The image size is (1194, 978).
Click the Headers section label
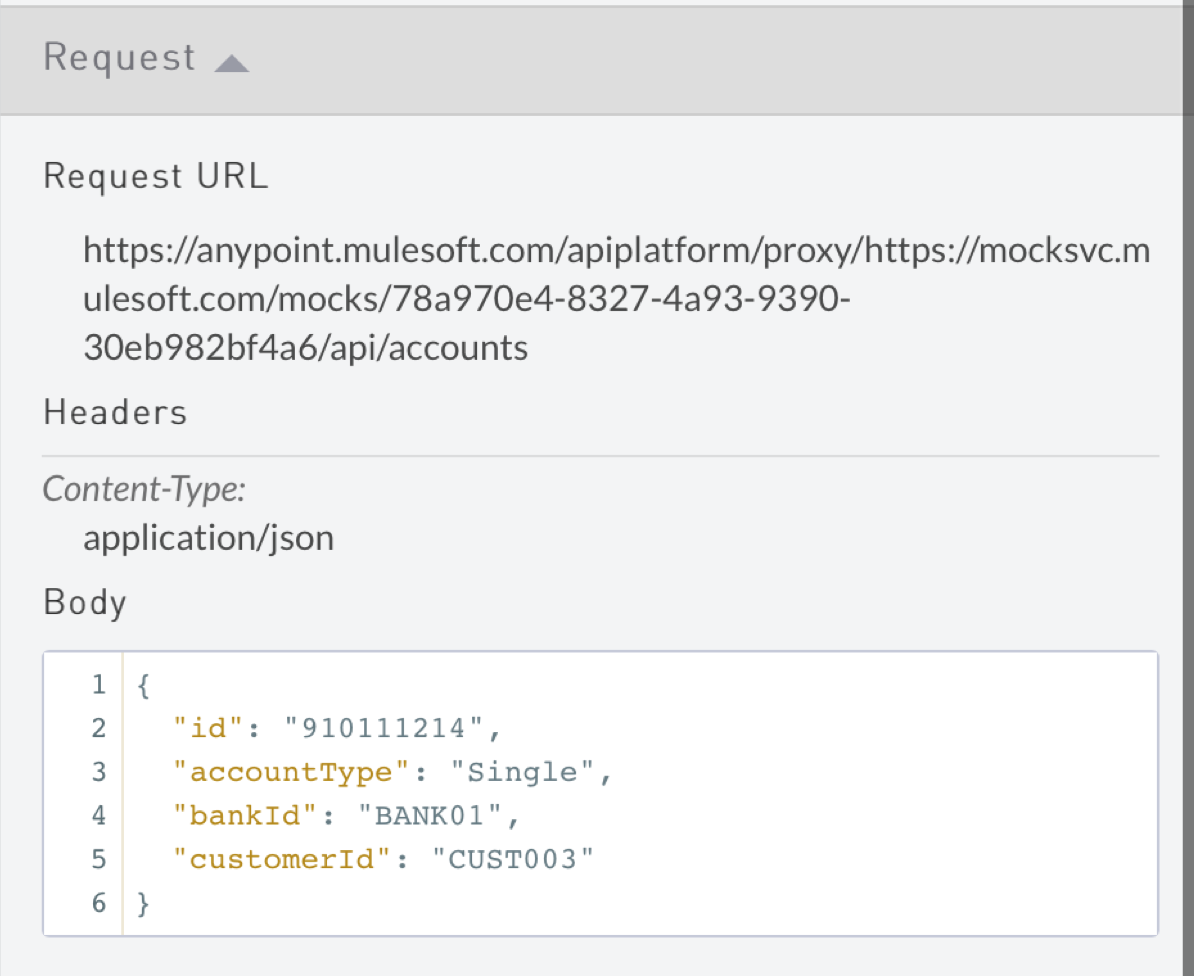click(115, 412)
